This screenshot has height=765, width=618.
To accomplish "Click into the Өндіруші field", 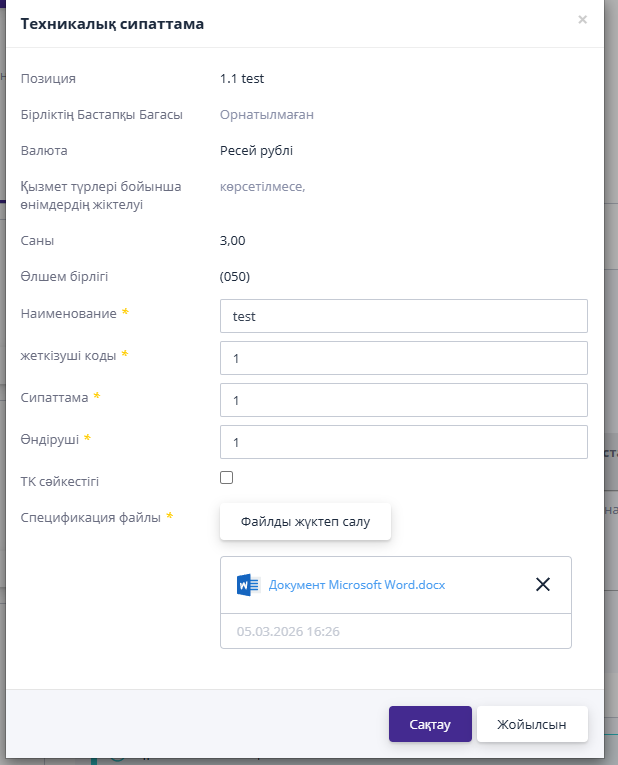I will point(403,442).
